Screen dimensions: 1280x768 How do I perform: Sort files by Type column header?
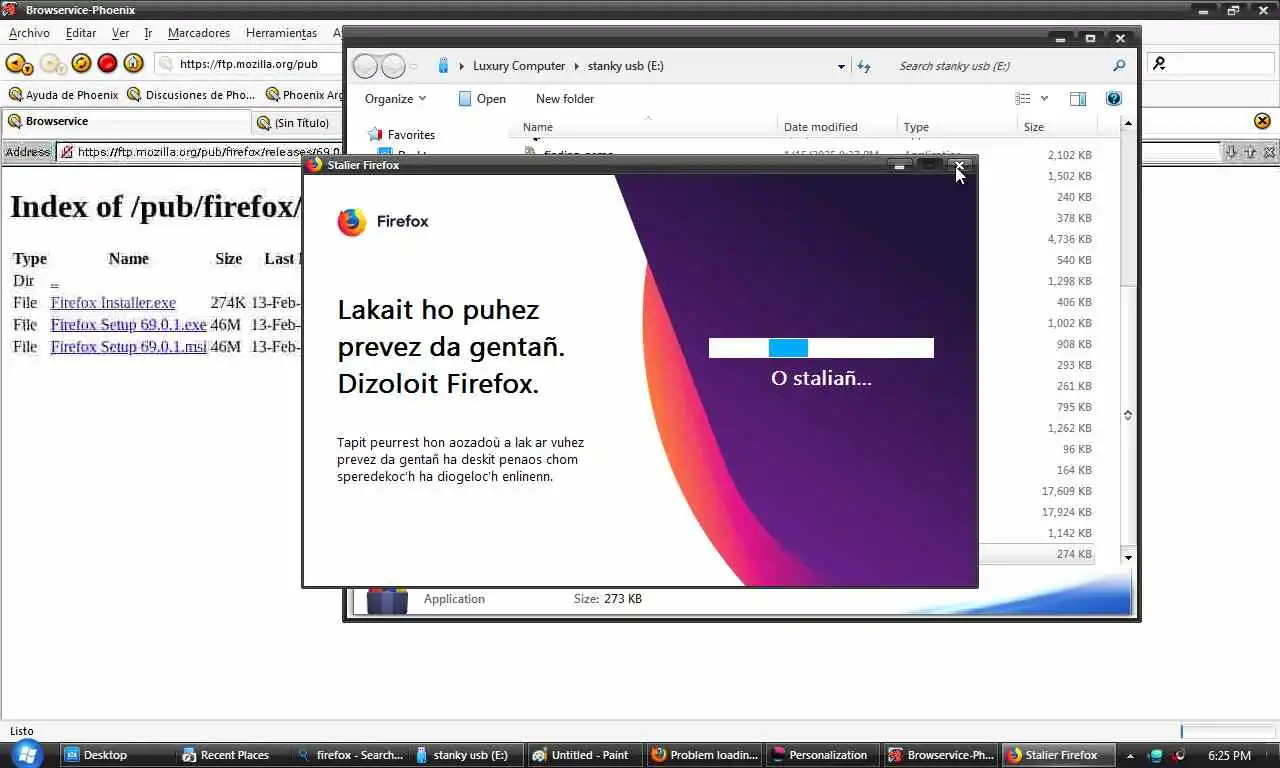point(957,127)
